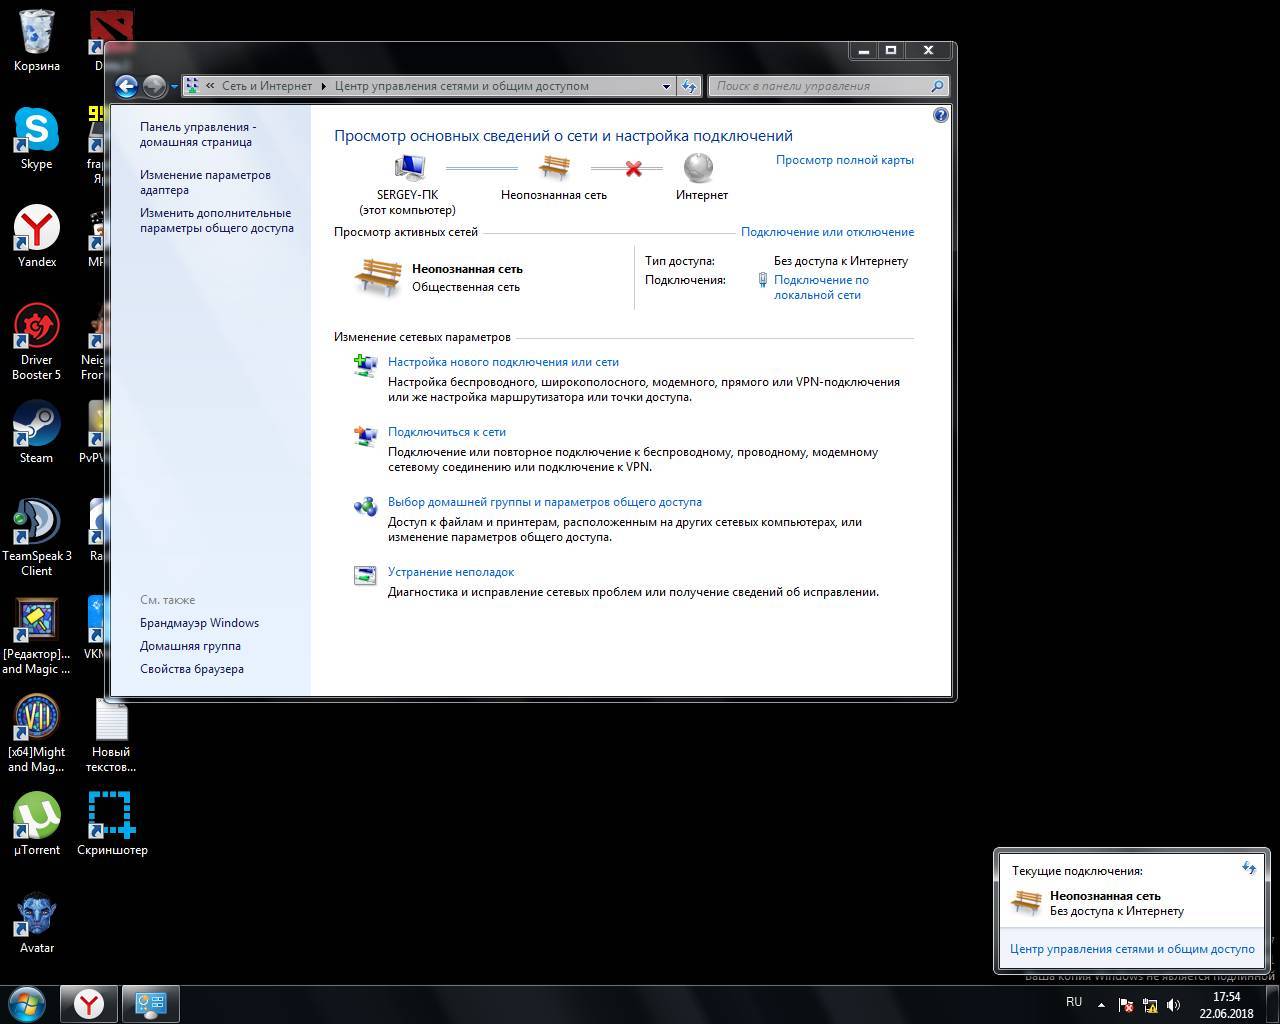Open 'Просмотр полной карты' link
This screenshot has width=1280, height=1024.
[844, 160]
